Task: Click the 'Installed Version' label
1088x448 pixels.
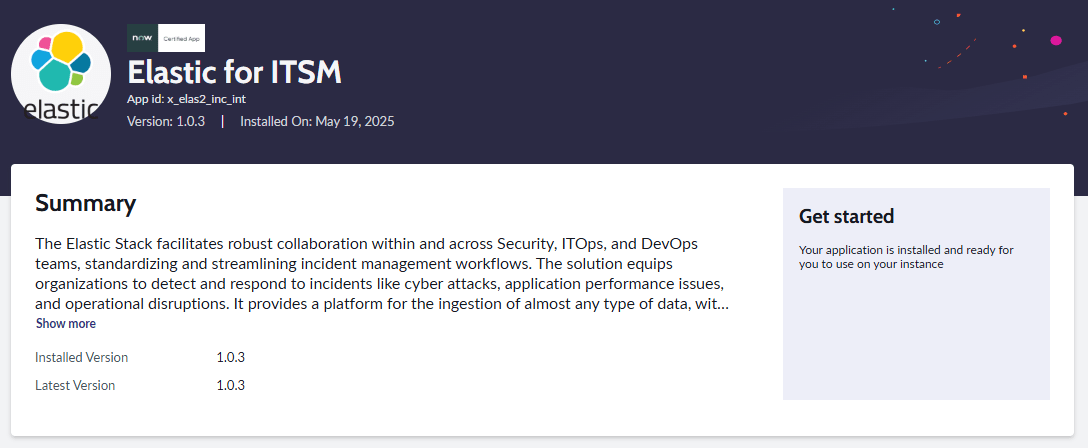Action: click(x=82, y=358)
